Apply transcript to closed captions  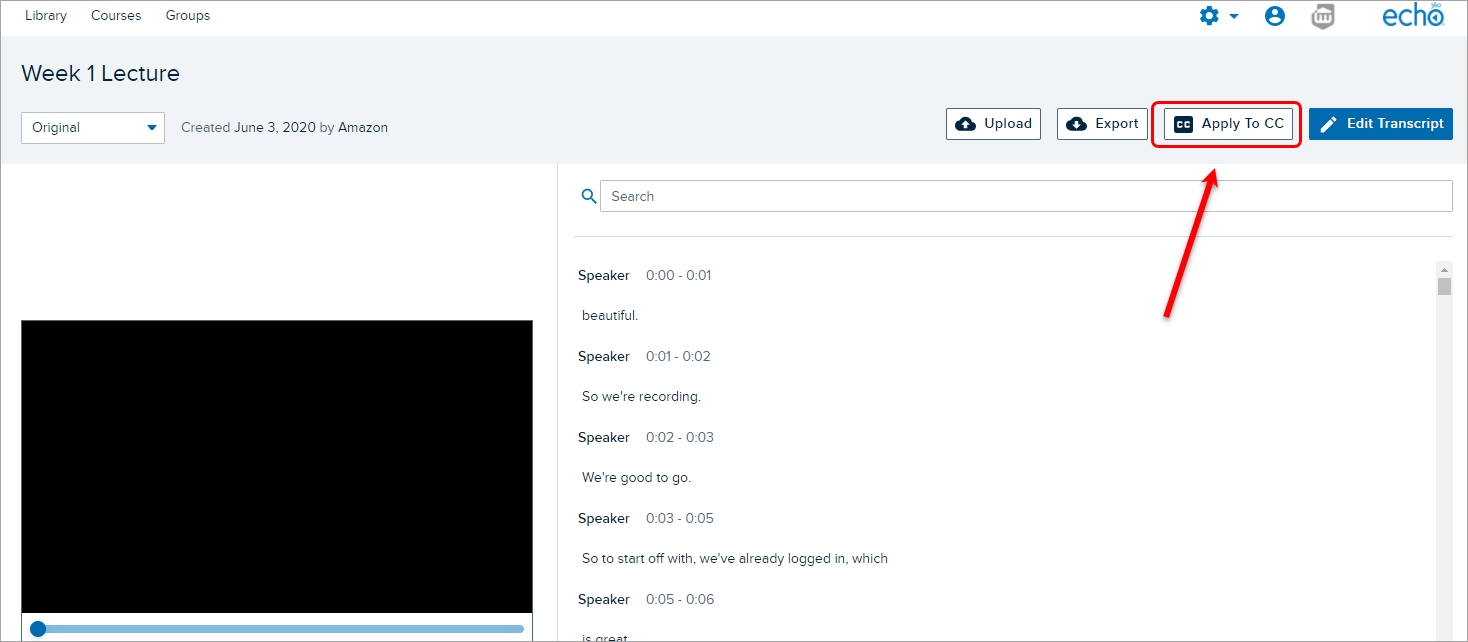(x=1228, y=124)
